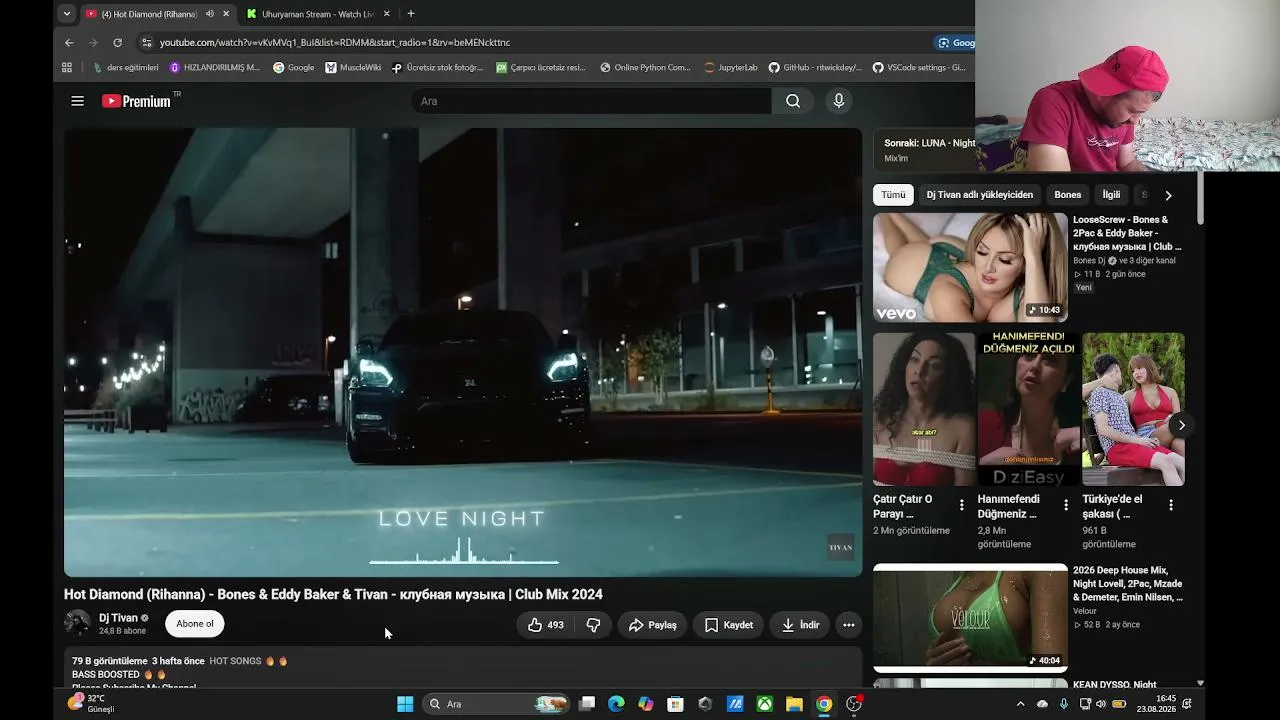Viewport: 1280px width, 720px height.
Task: View site information icon in address bar
Action: point(147,43)
